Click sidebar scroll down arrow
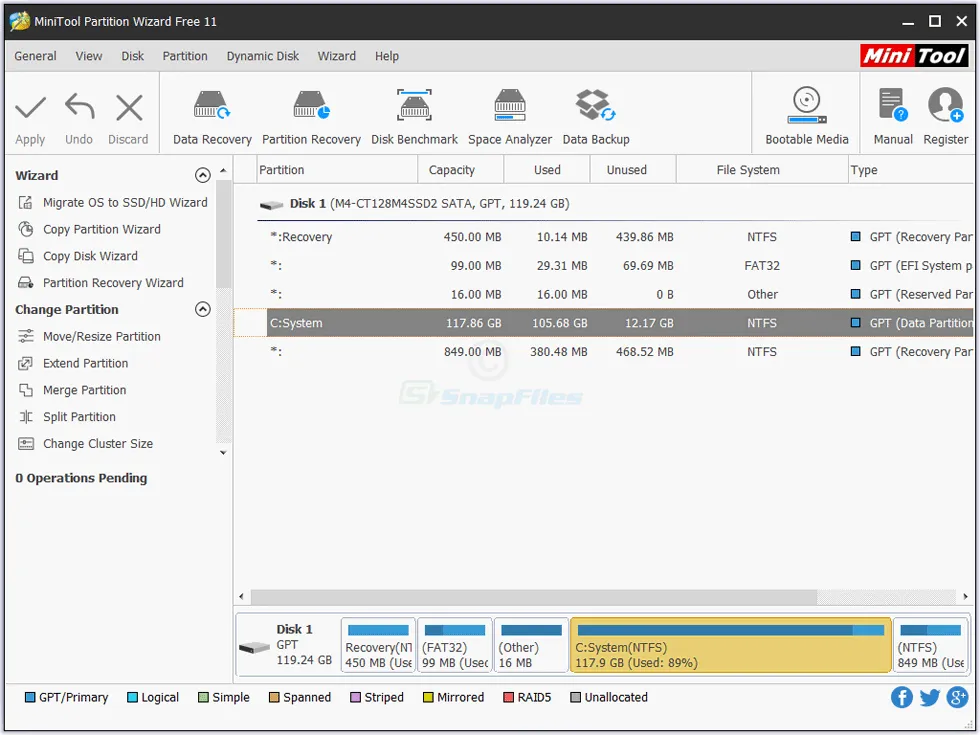 tap(223, 452)
